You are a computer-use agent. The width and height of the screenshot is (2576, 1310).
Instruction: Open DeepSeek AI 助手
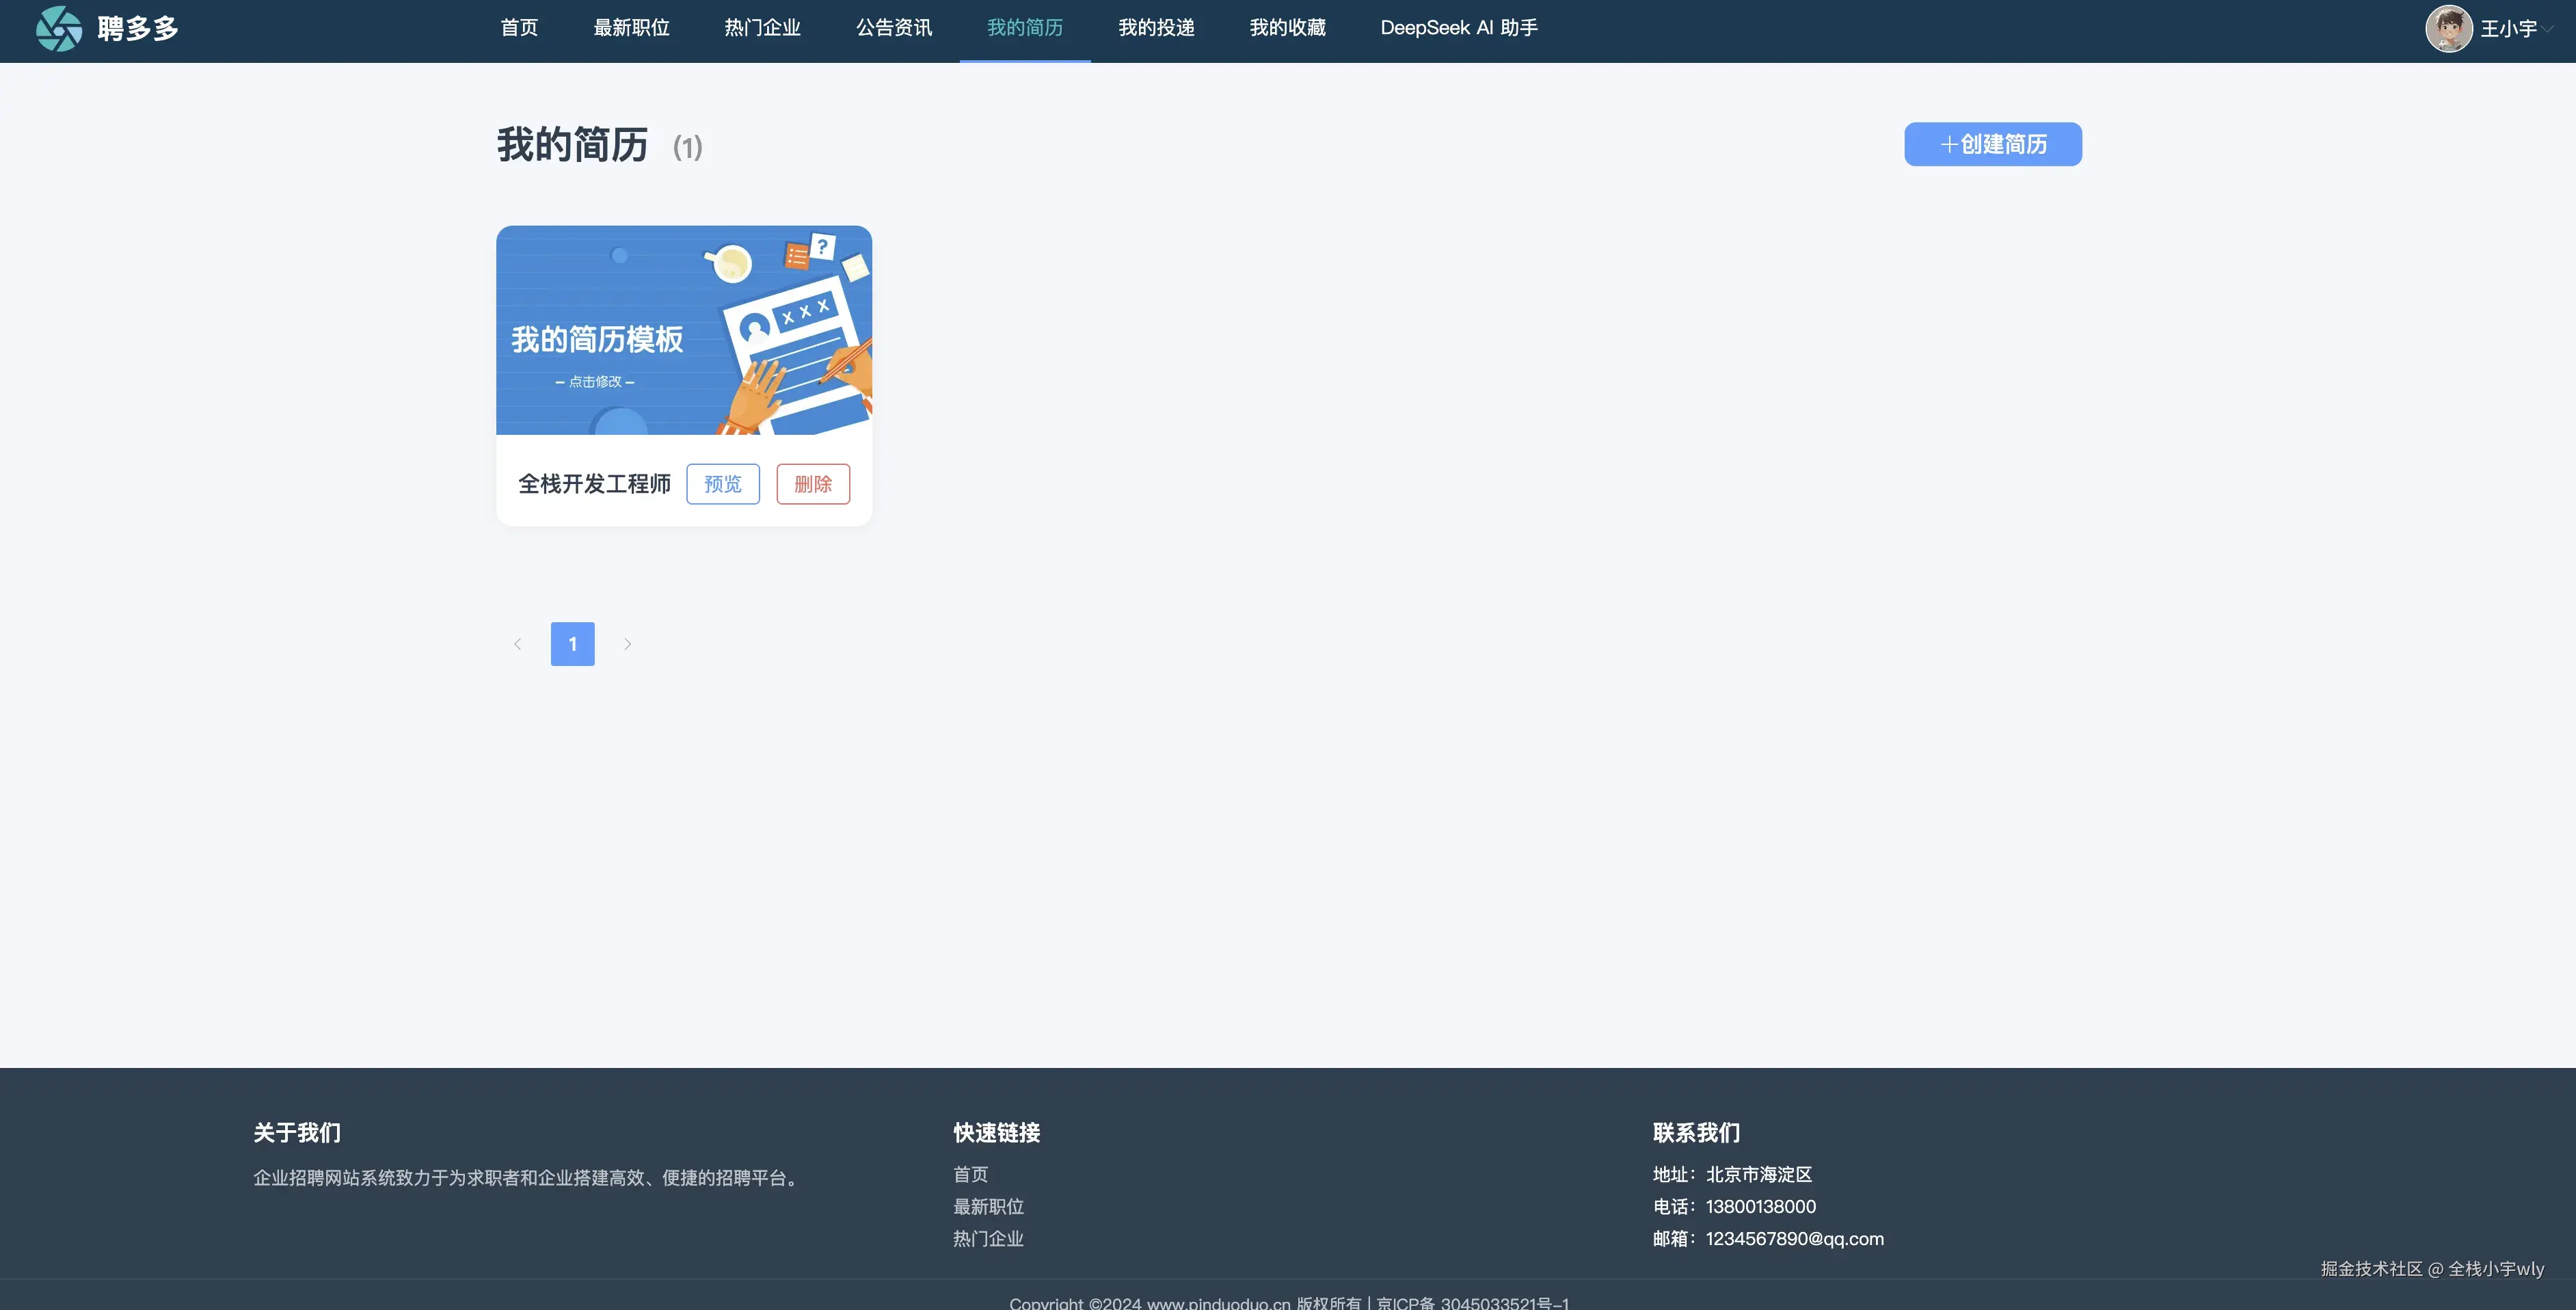[x=1458, y=28]
